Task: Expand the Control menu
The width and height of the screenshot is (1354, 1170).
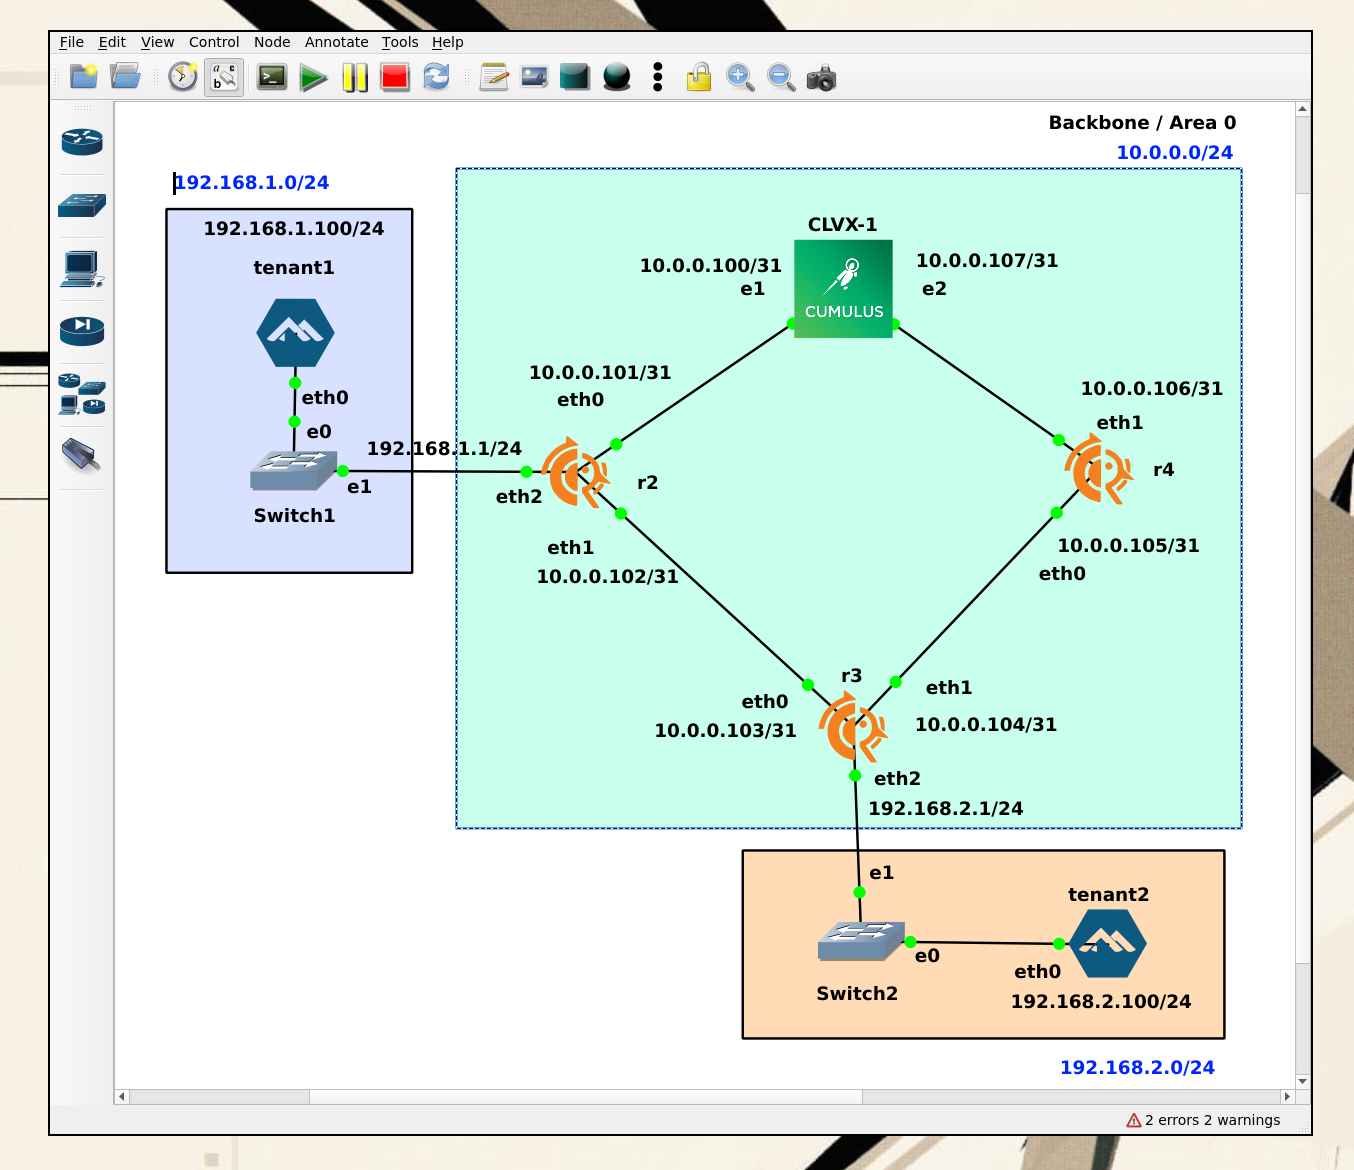Action: tap(214, 42)
